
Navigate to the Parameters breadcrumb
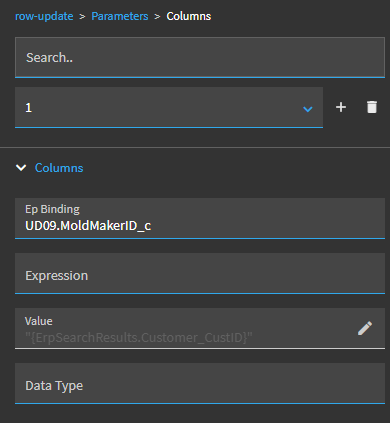(x=120, y=16)
